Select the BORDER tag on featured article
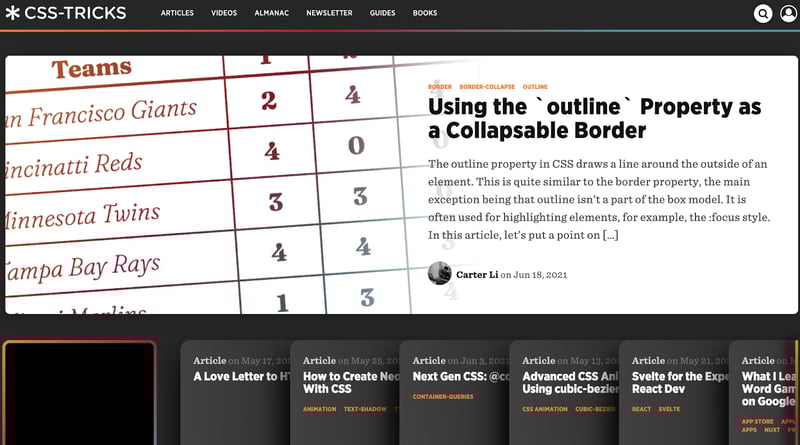800x445 pixels. click(440, 87)
